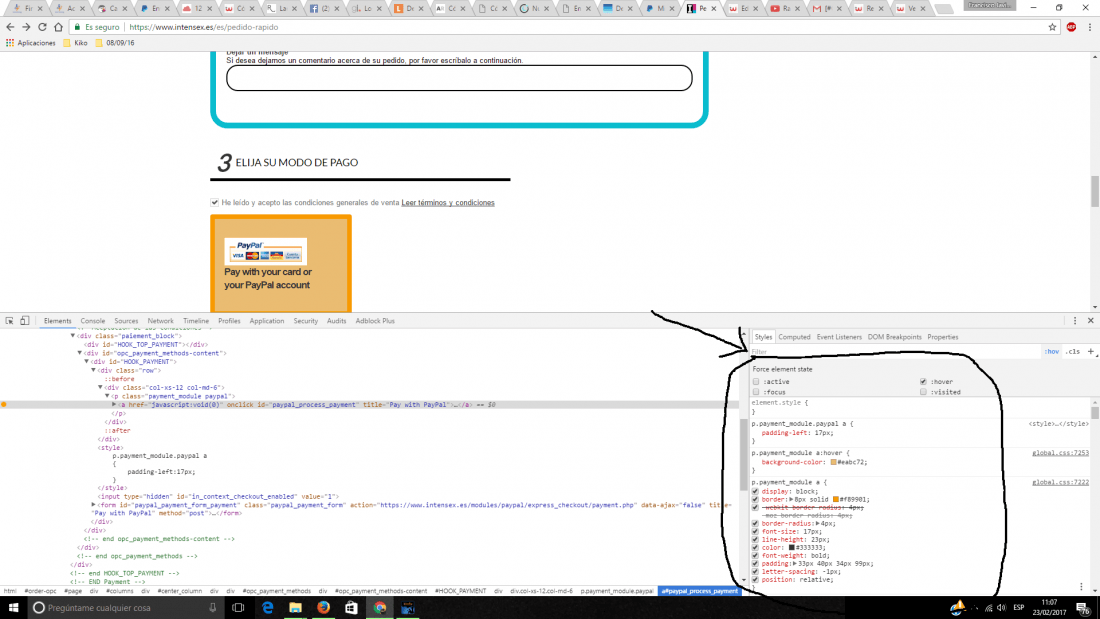Image resolution: width=1100 pixels, height=619 pixels.
Task: Add new style rule plus icon
Action: coord(1090,352)
